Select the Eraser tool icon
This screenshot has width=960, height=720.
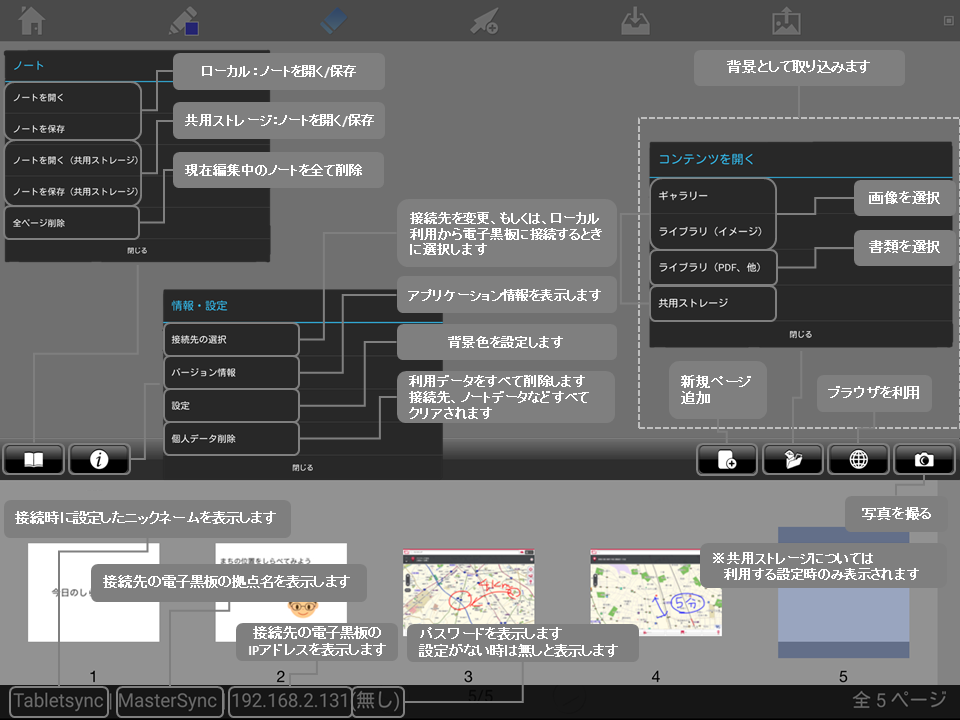335,21
